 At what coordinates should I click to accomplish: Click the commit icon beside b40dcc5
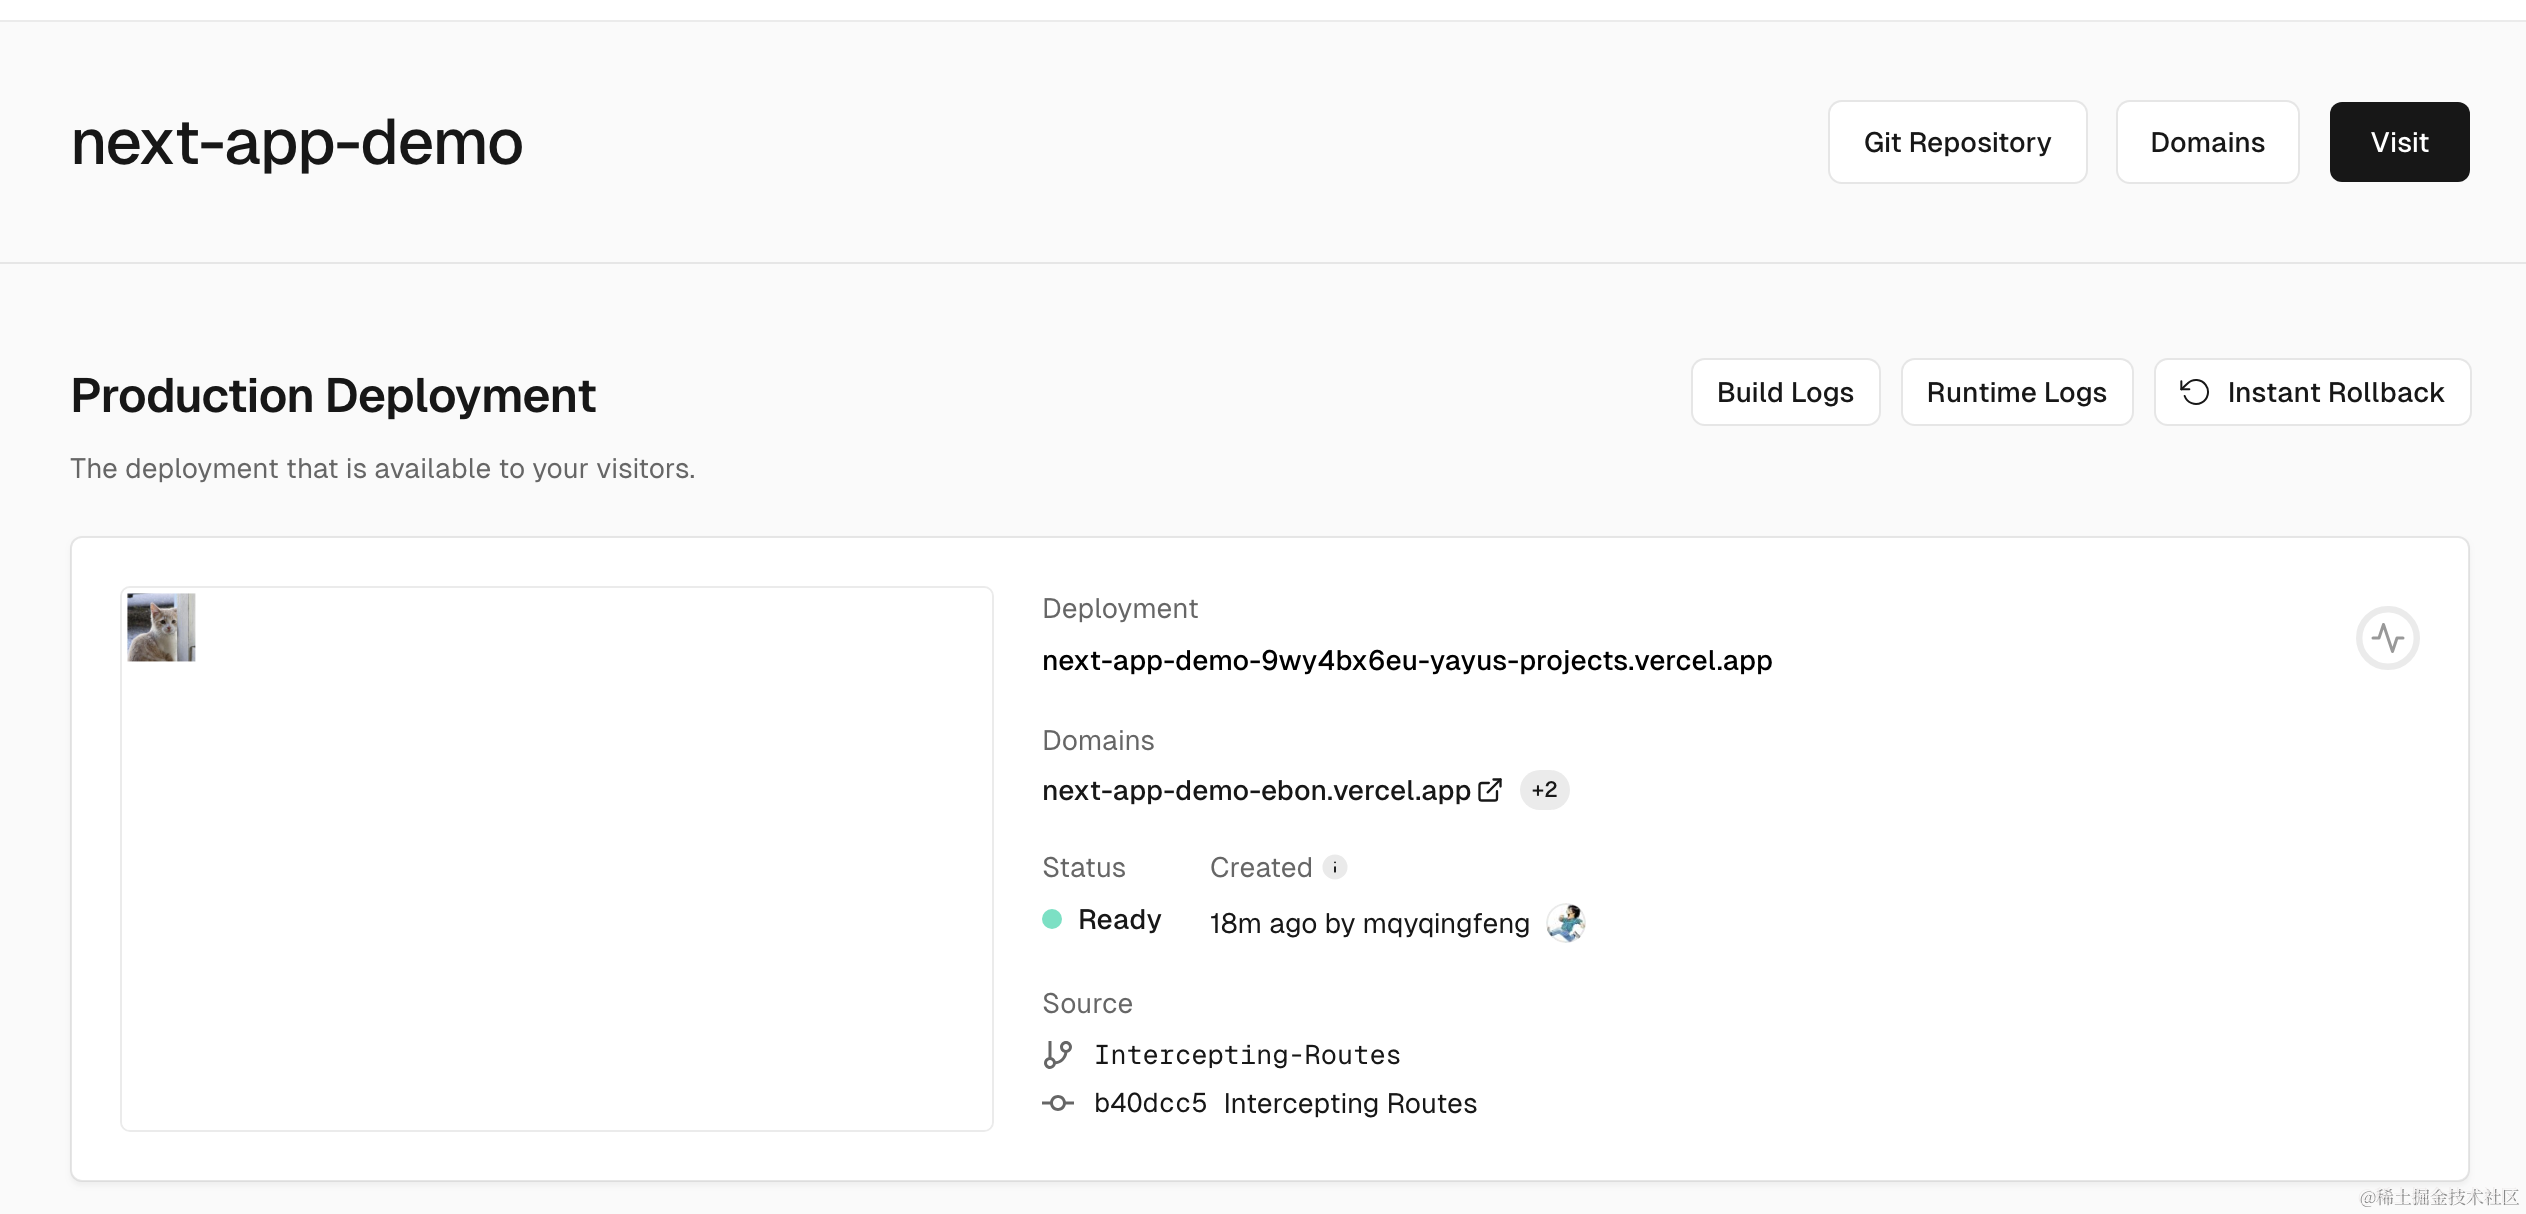(x=1057, y=1103)
